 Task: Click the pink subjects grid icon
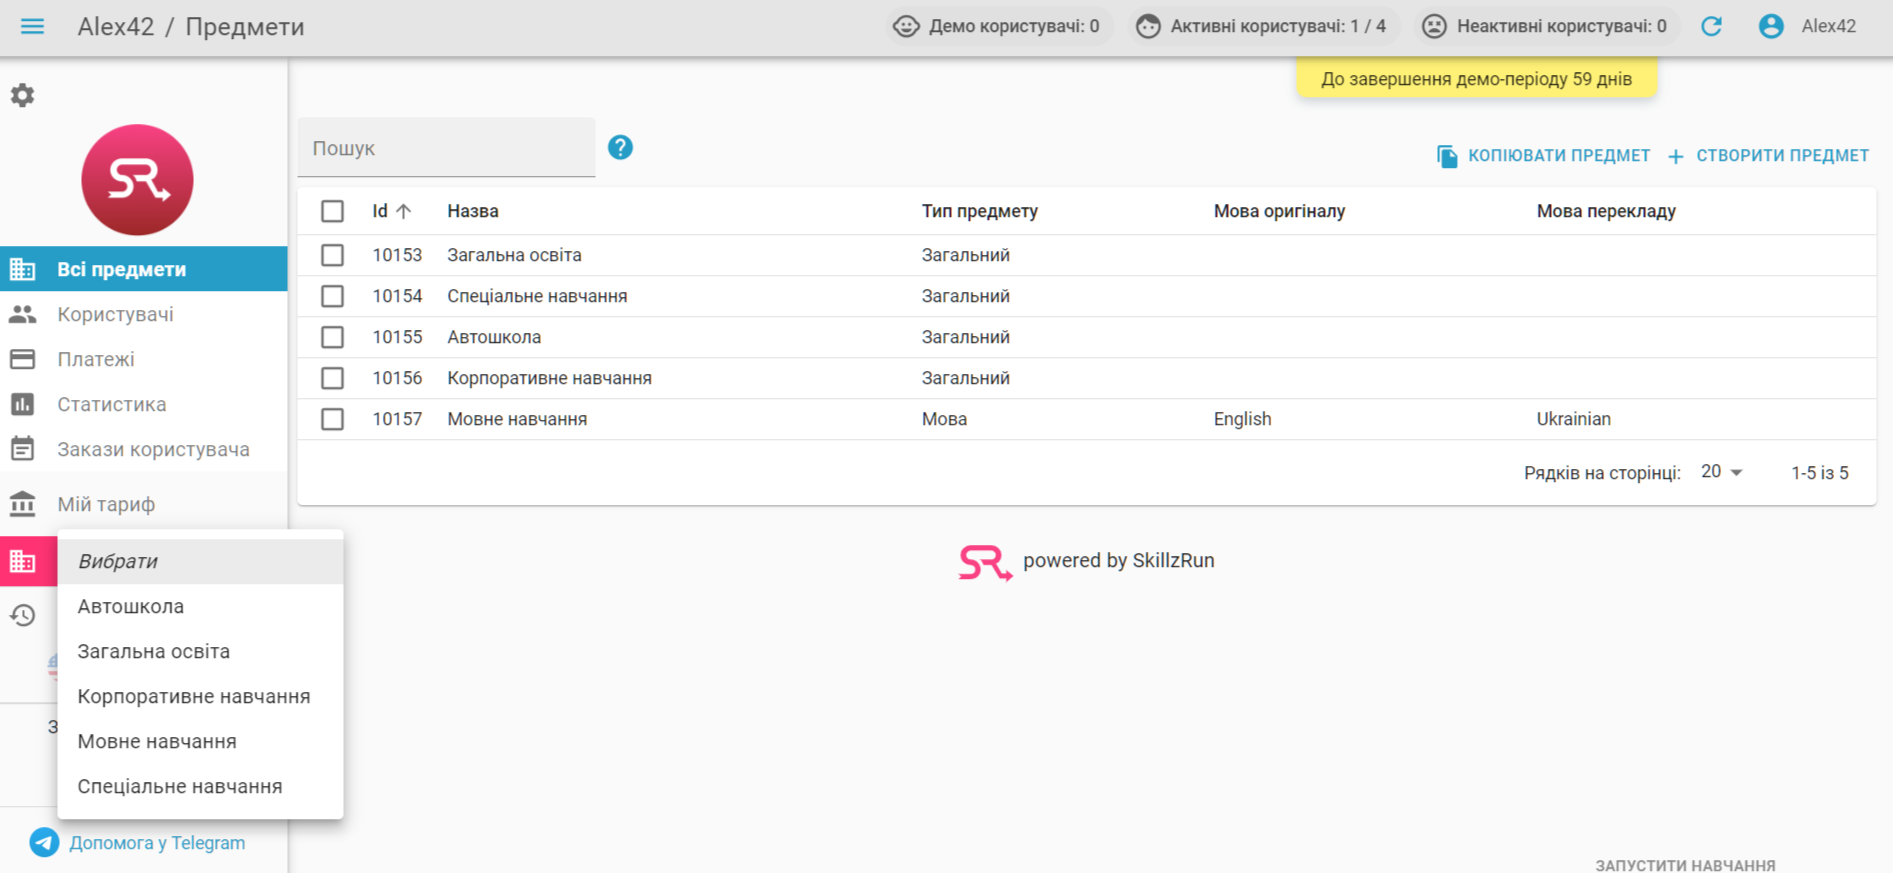(23, 561)
